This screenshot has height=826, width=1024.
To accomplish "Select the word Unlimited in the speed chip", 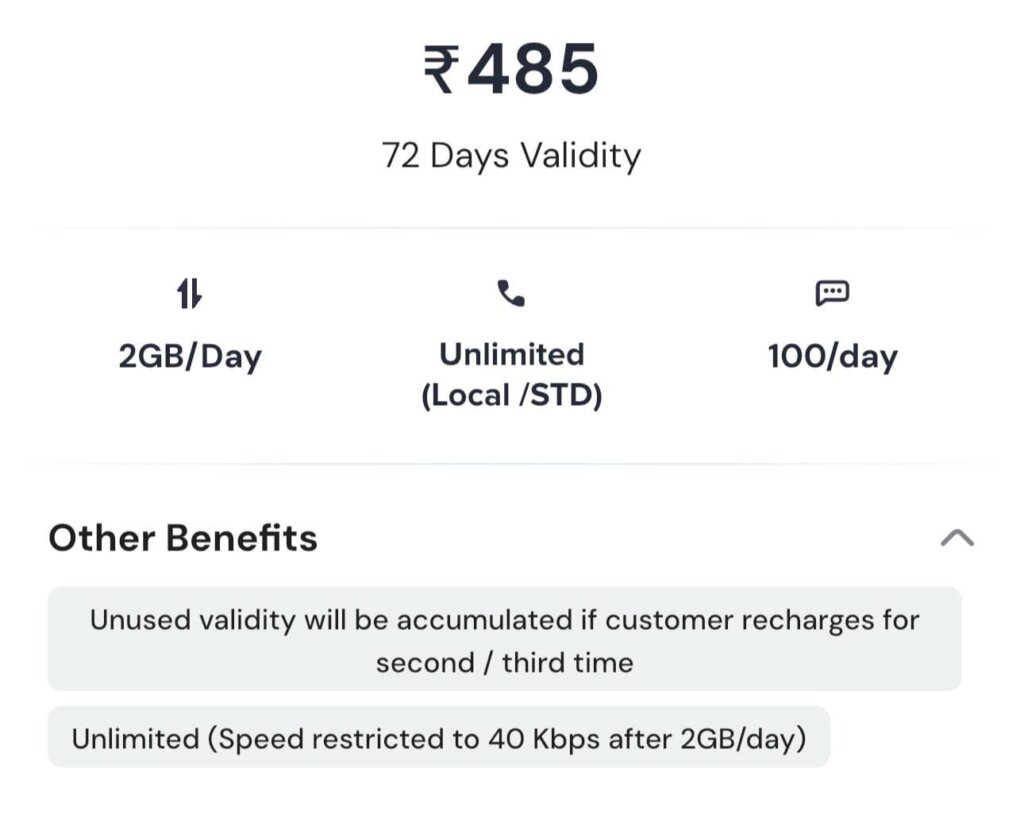I will point(135,739).
